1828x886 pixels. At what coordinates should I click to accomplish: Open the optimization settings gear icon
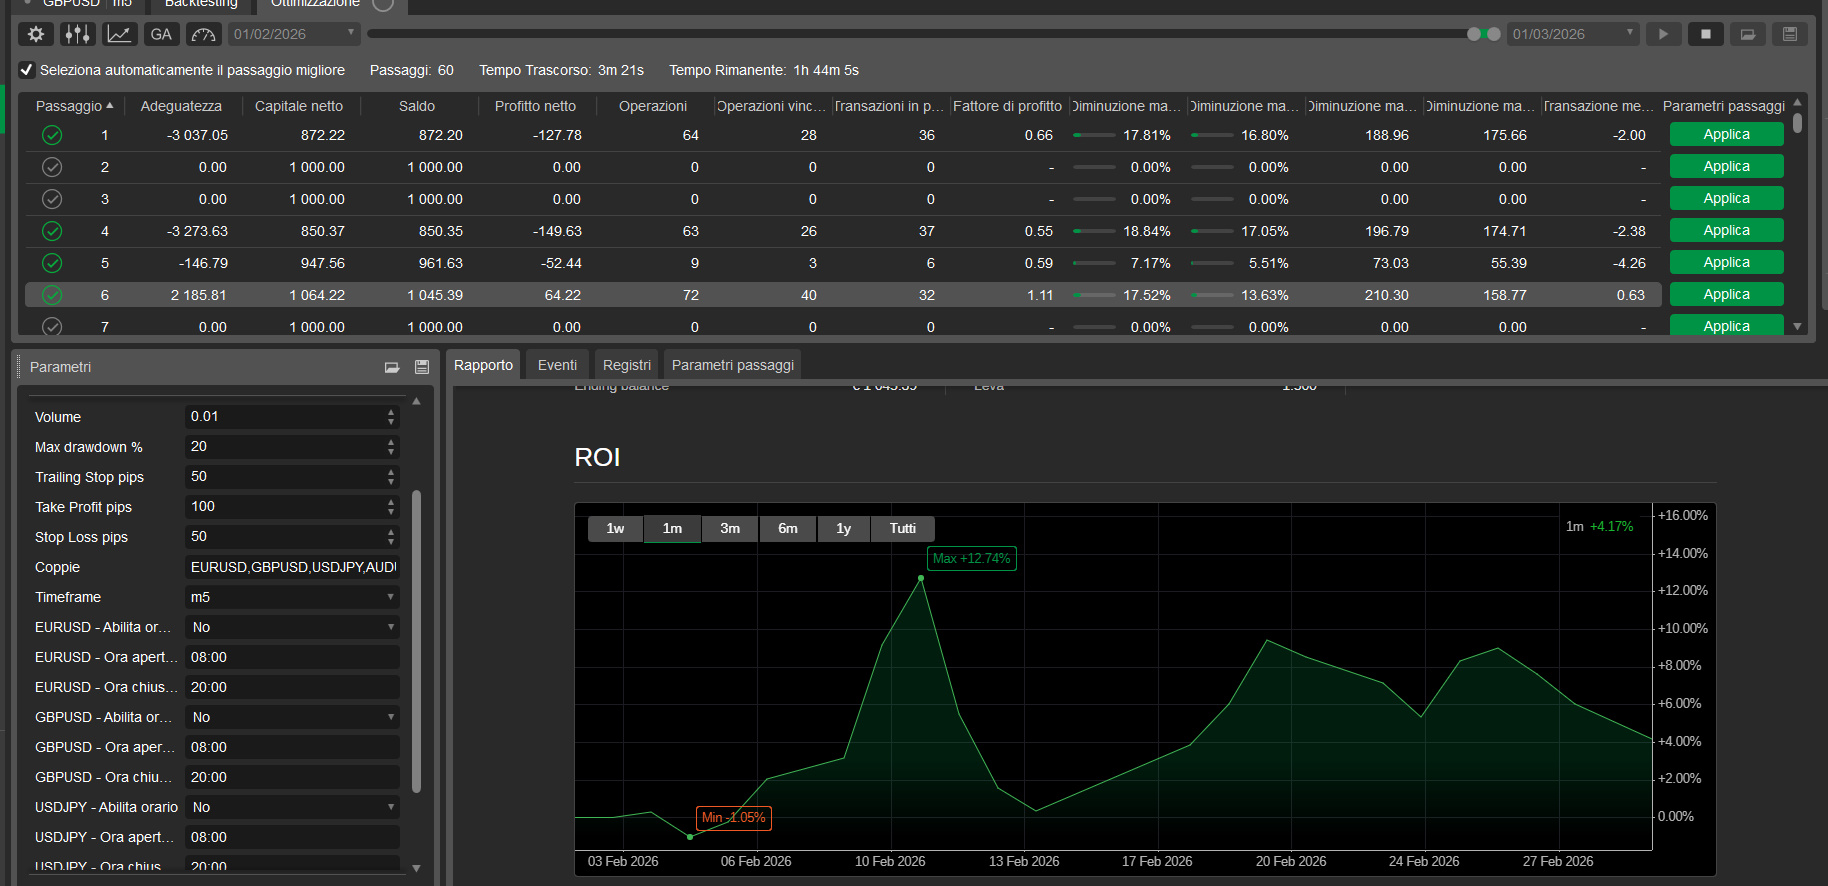(36, 34)
